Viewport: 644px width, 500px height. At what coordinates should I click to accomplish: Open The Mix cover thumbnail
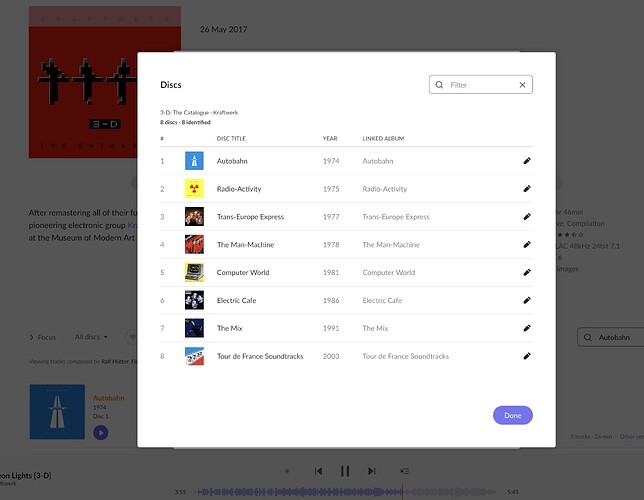194,328
